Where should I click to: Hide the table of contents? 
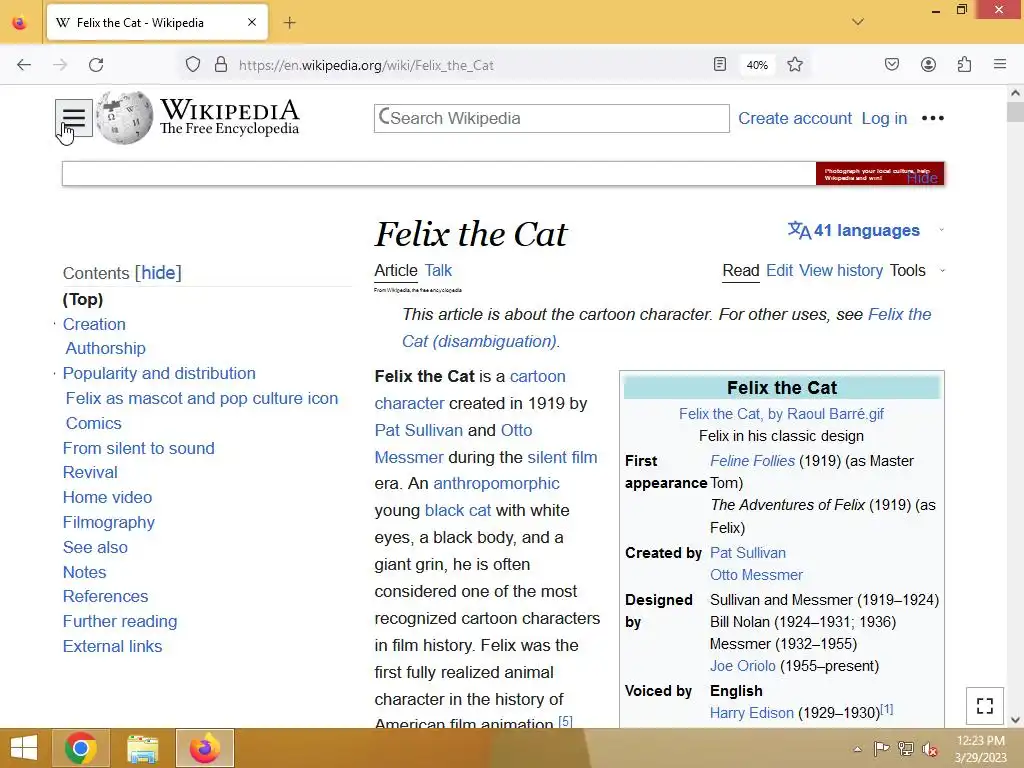click(158, 273)
